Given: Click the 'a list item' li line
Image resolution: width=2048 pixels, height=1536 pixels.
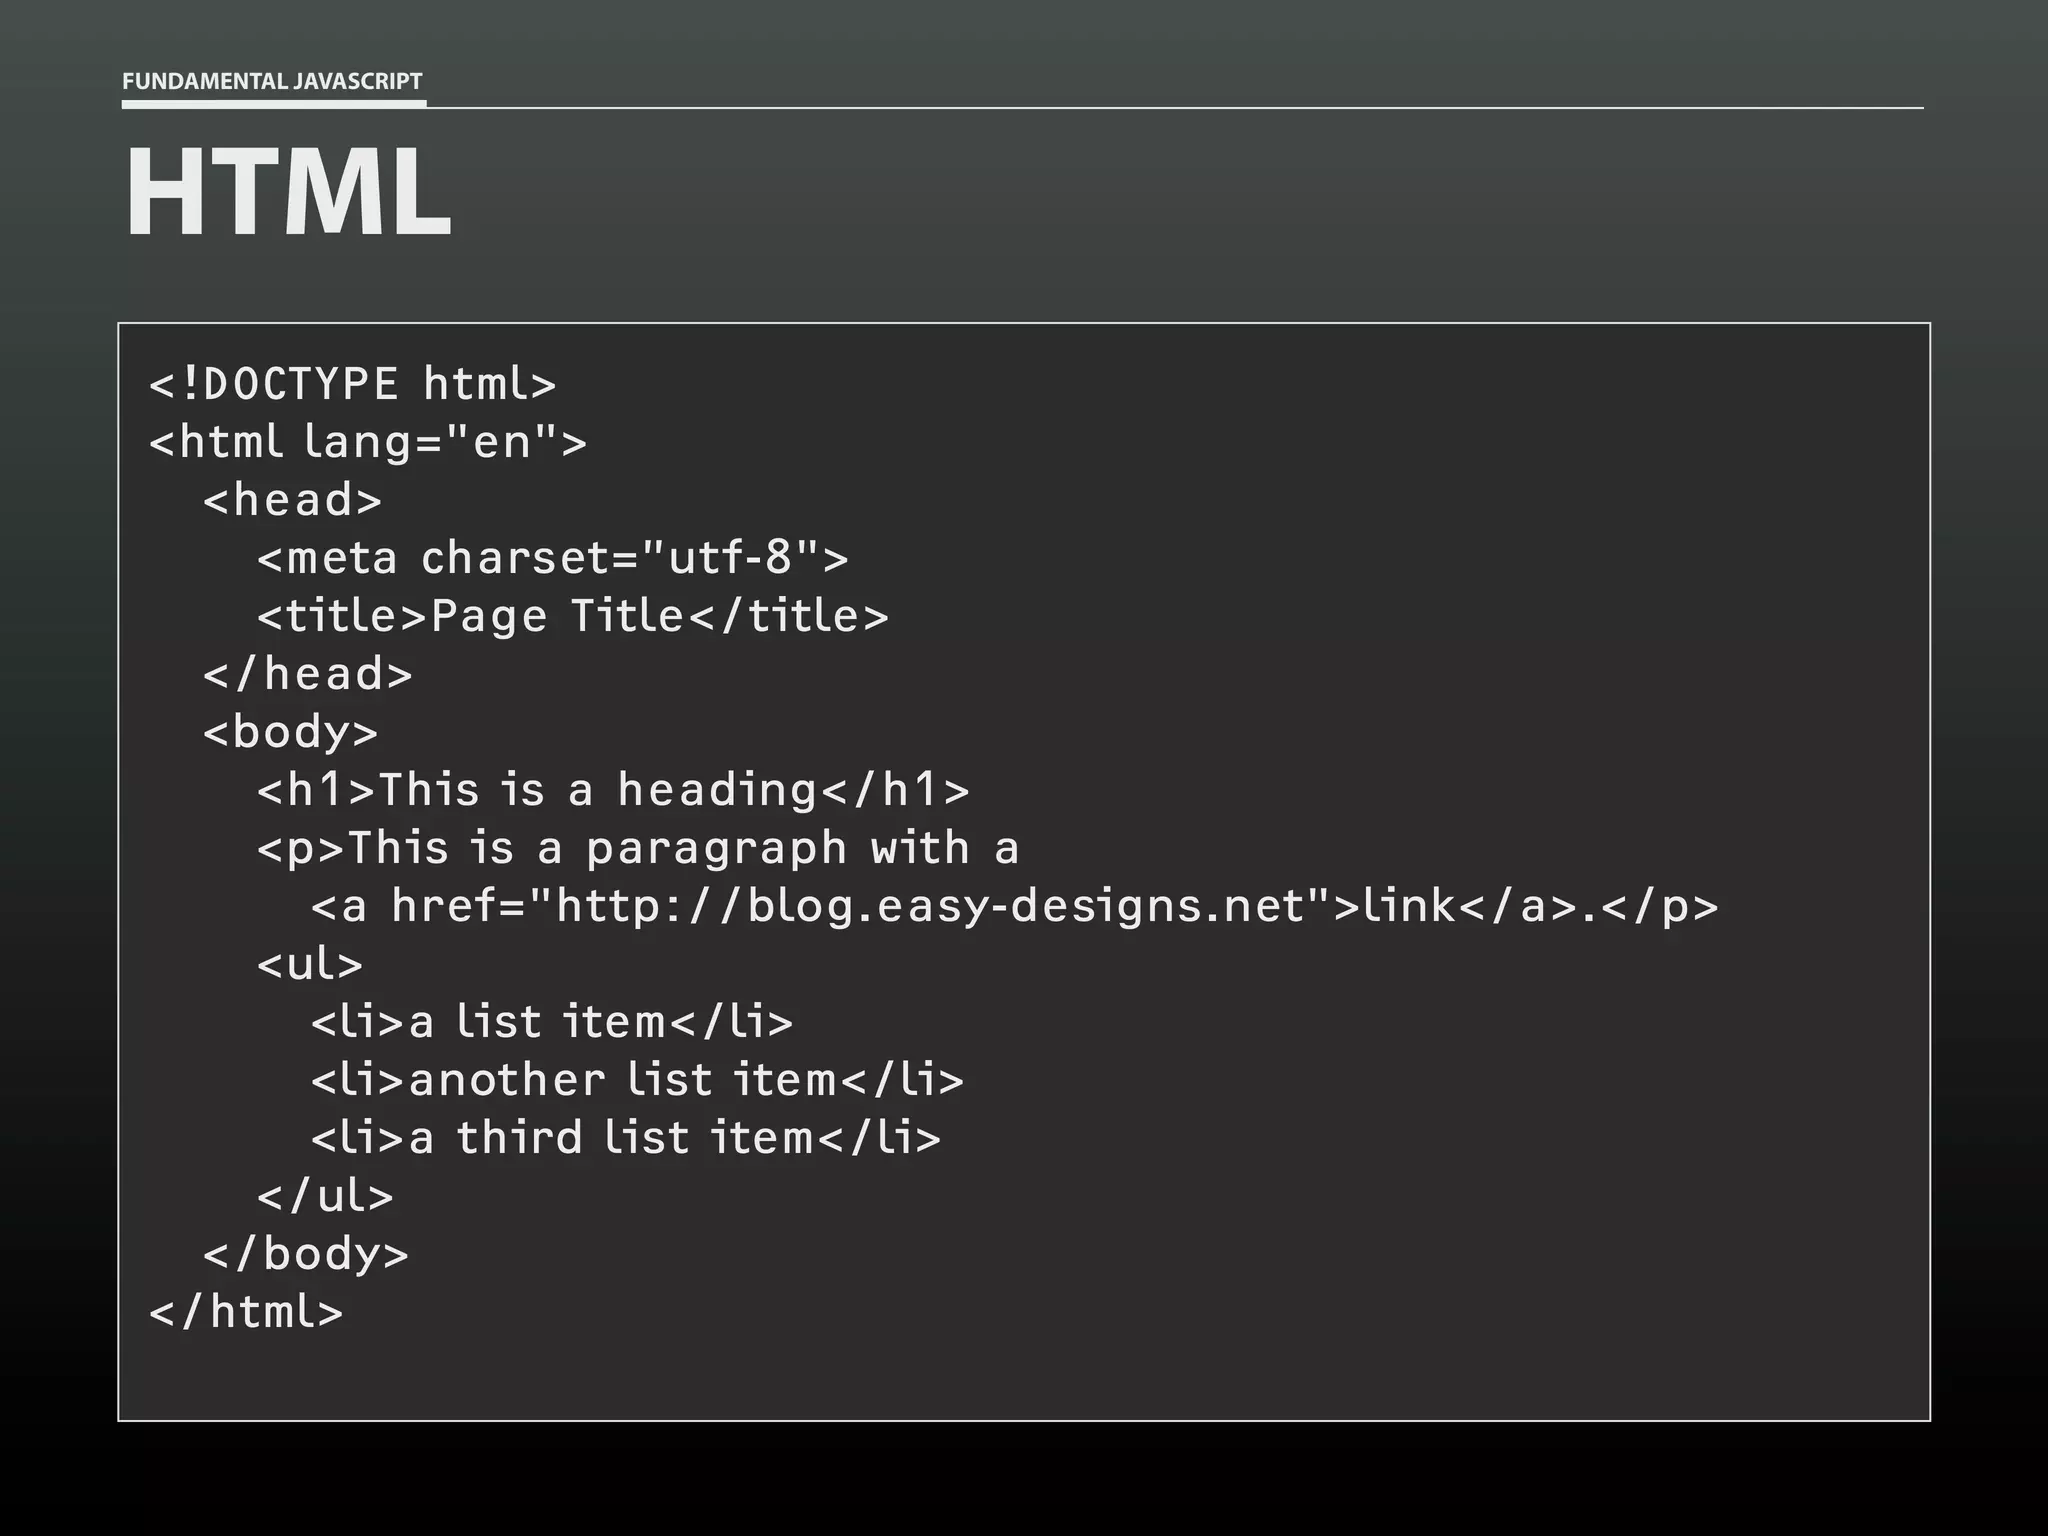Looking at the screenshot, I should (552, 1022).
